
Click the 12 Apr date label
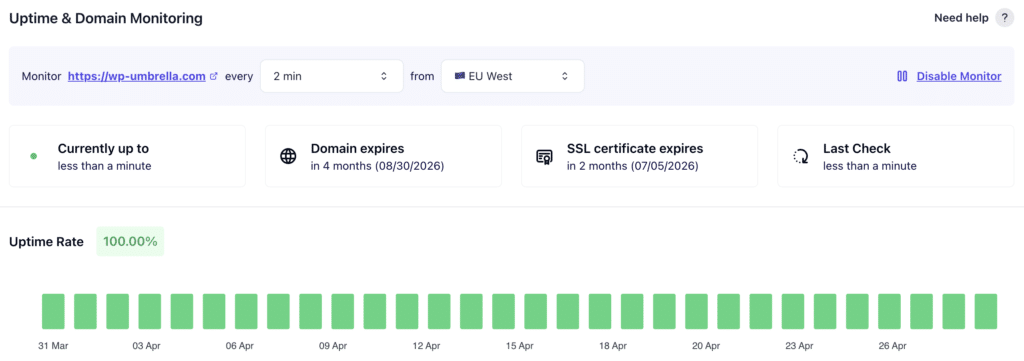tap(426, 345)
